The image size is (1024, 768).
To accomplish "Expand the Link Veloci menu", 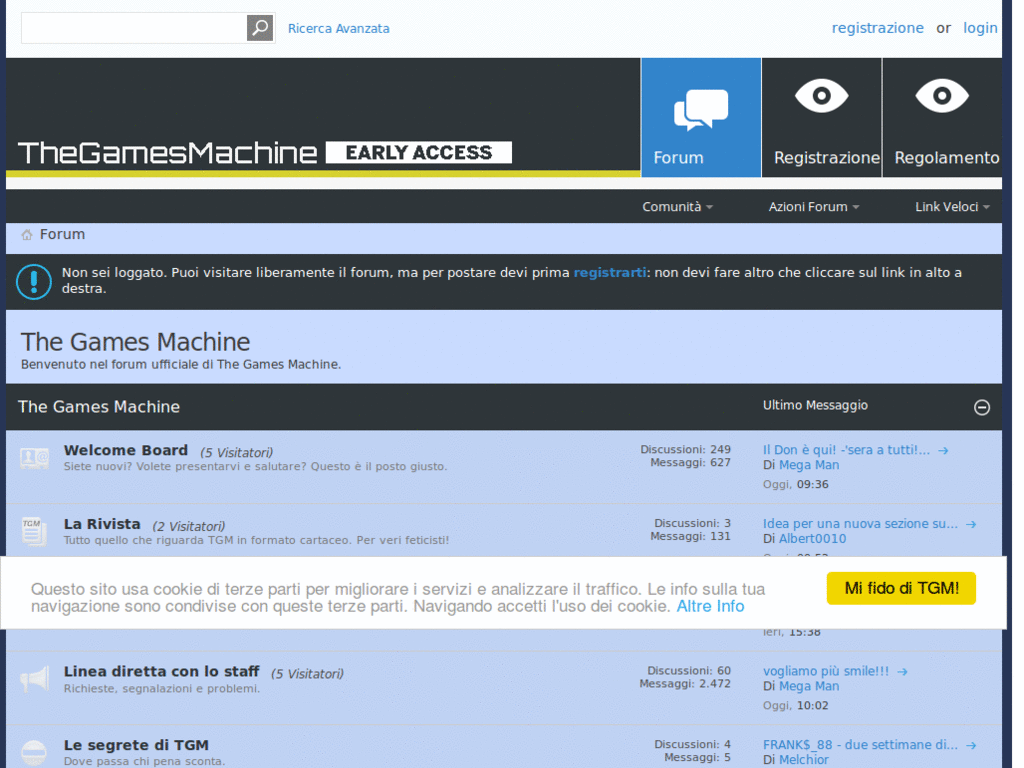I will 946,207.
